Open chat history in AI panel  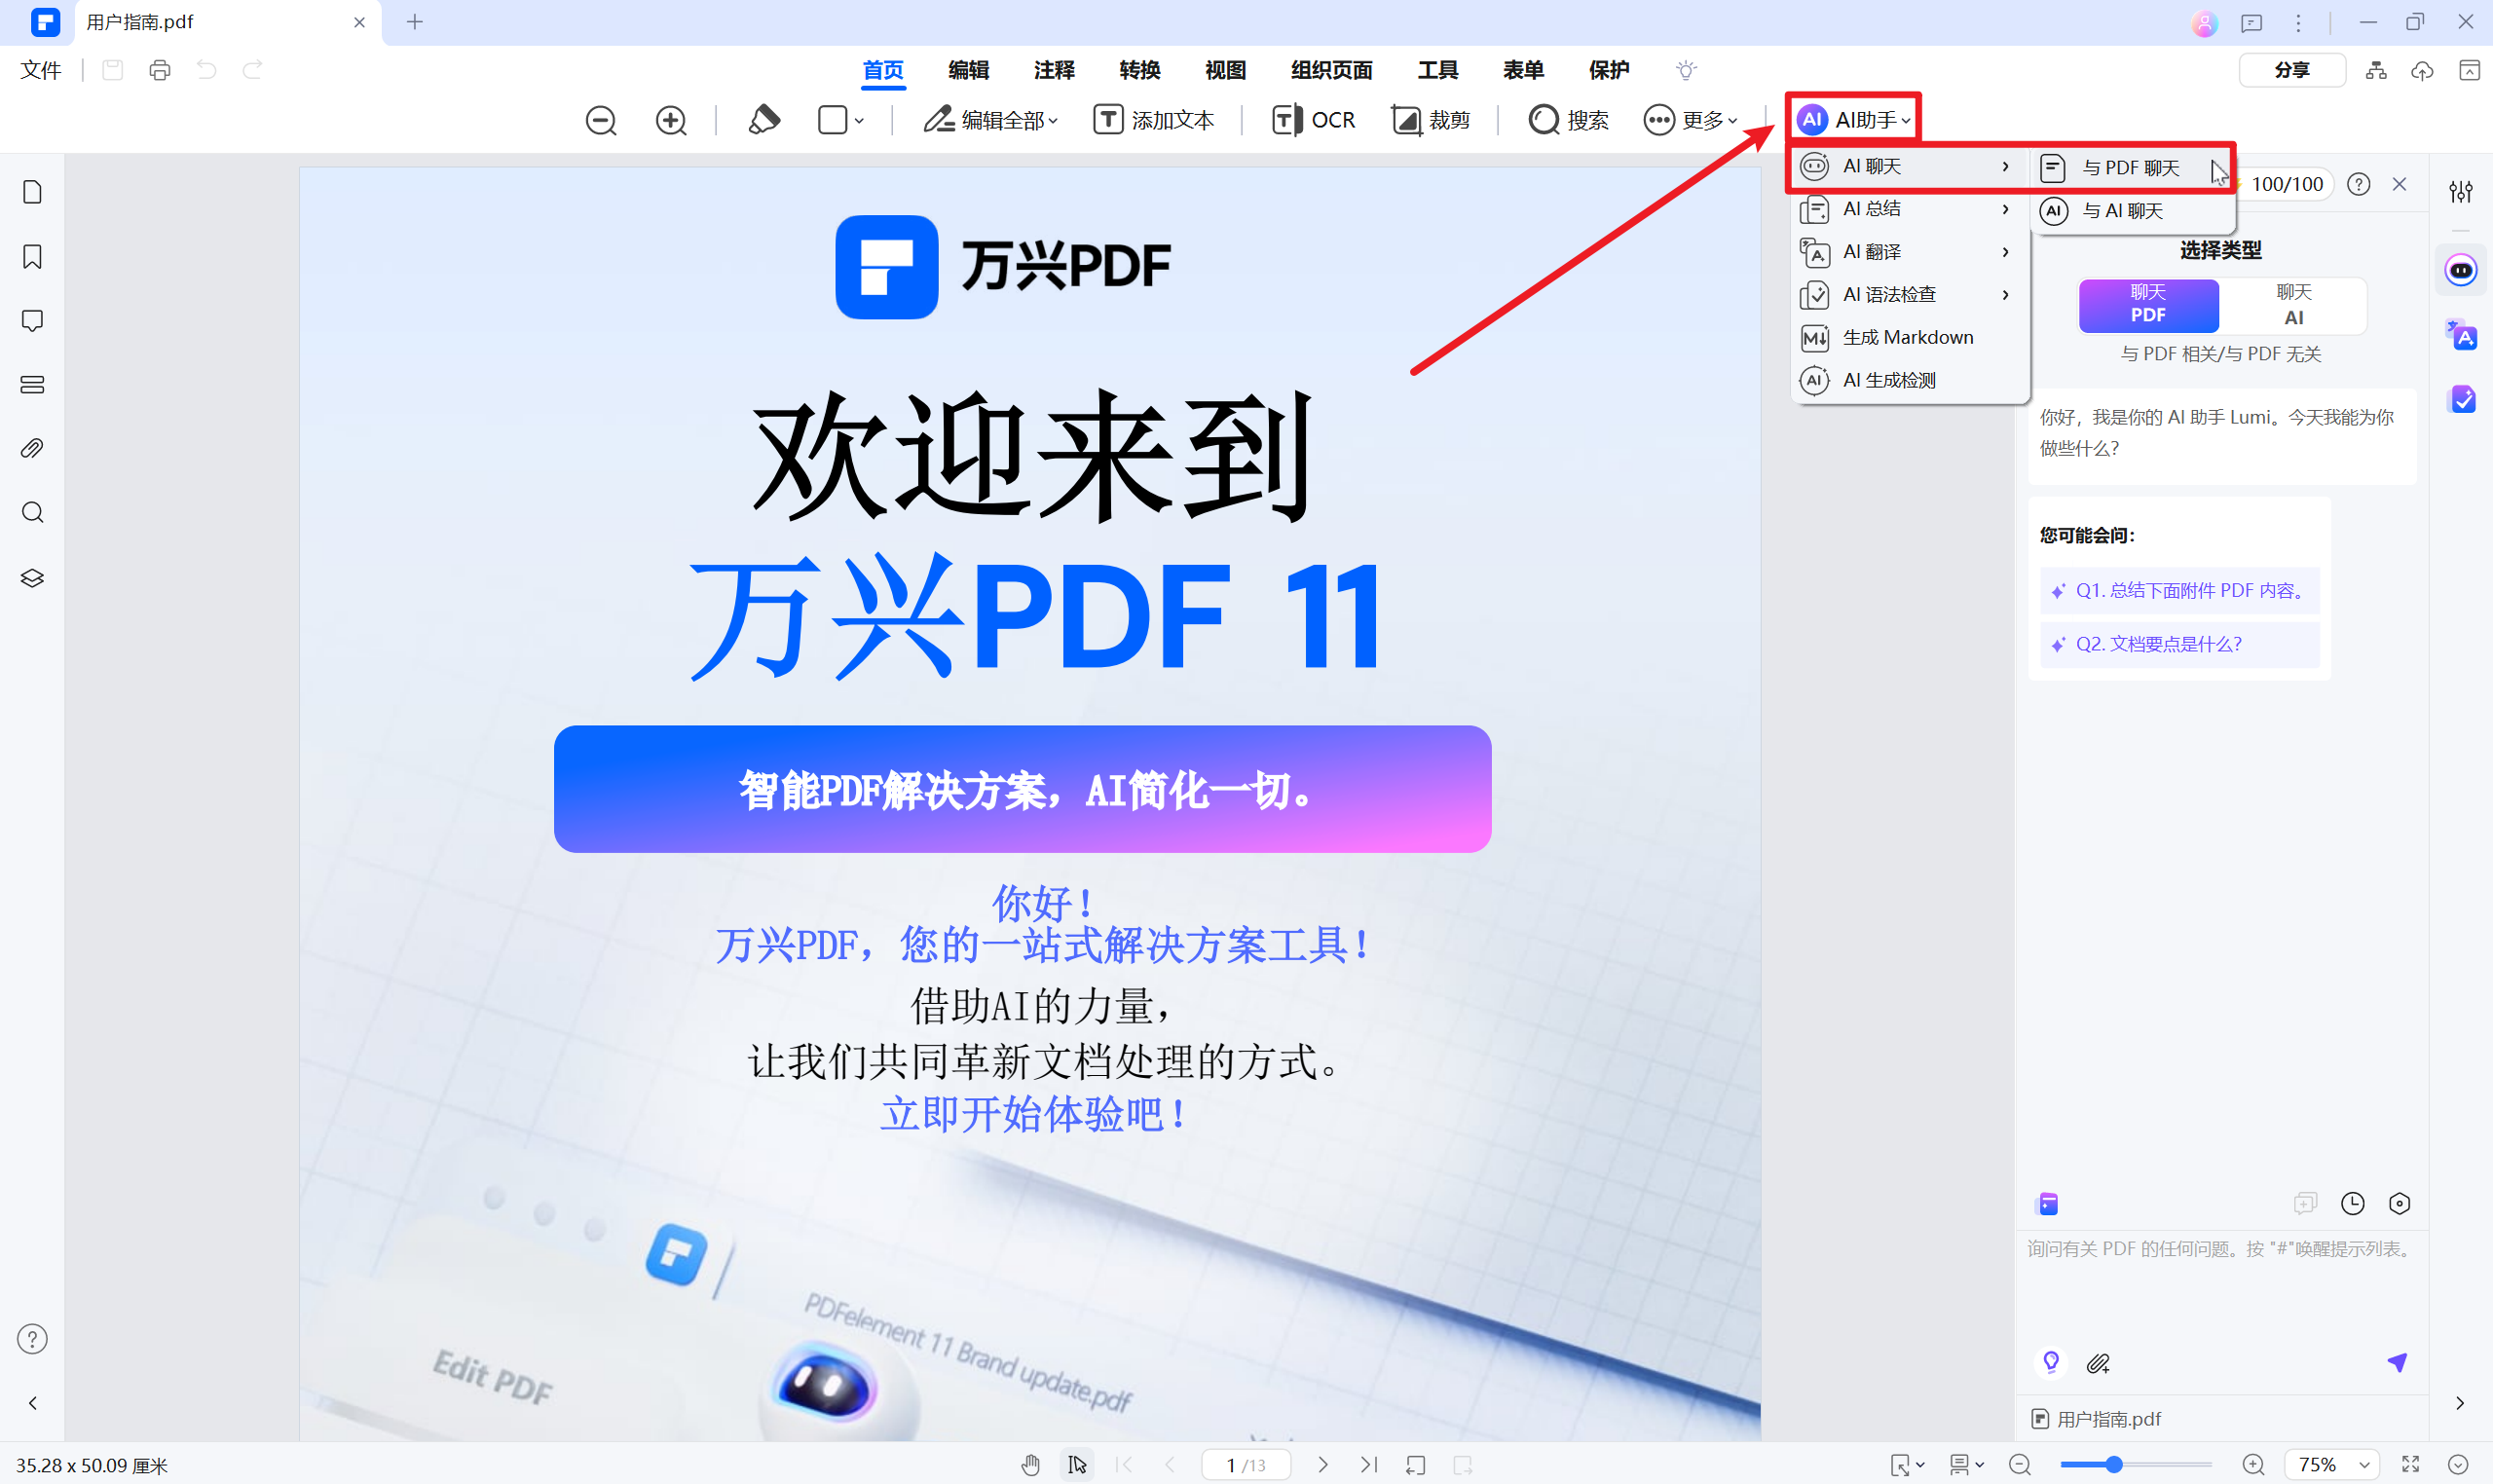pos(2352,1203)
